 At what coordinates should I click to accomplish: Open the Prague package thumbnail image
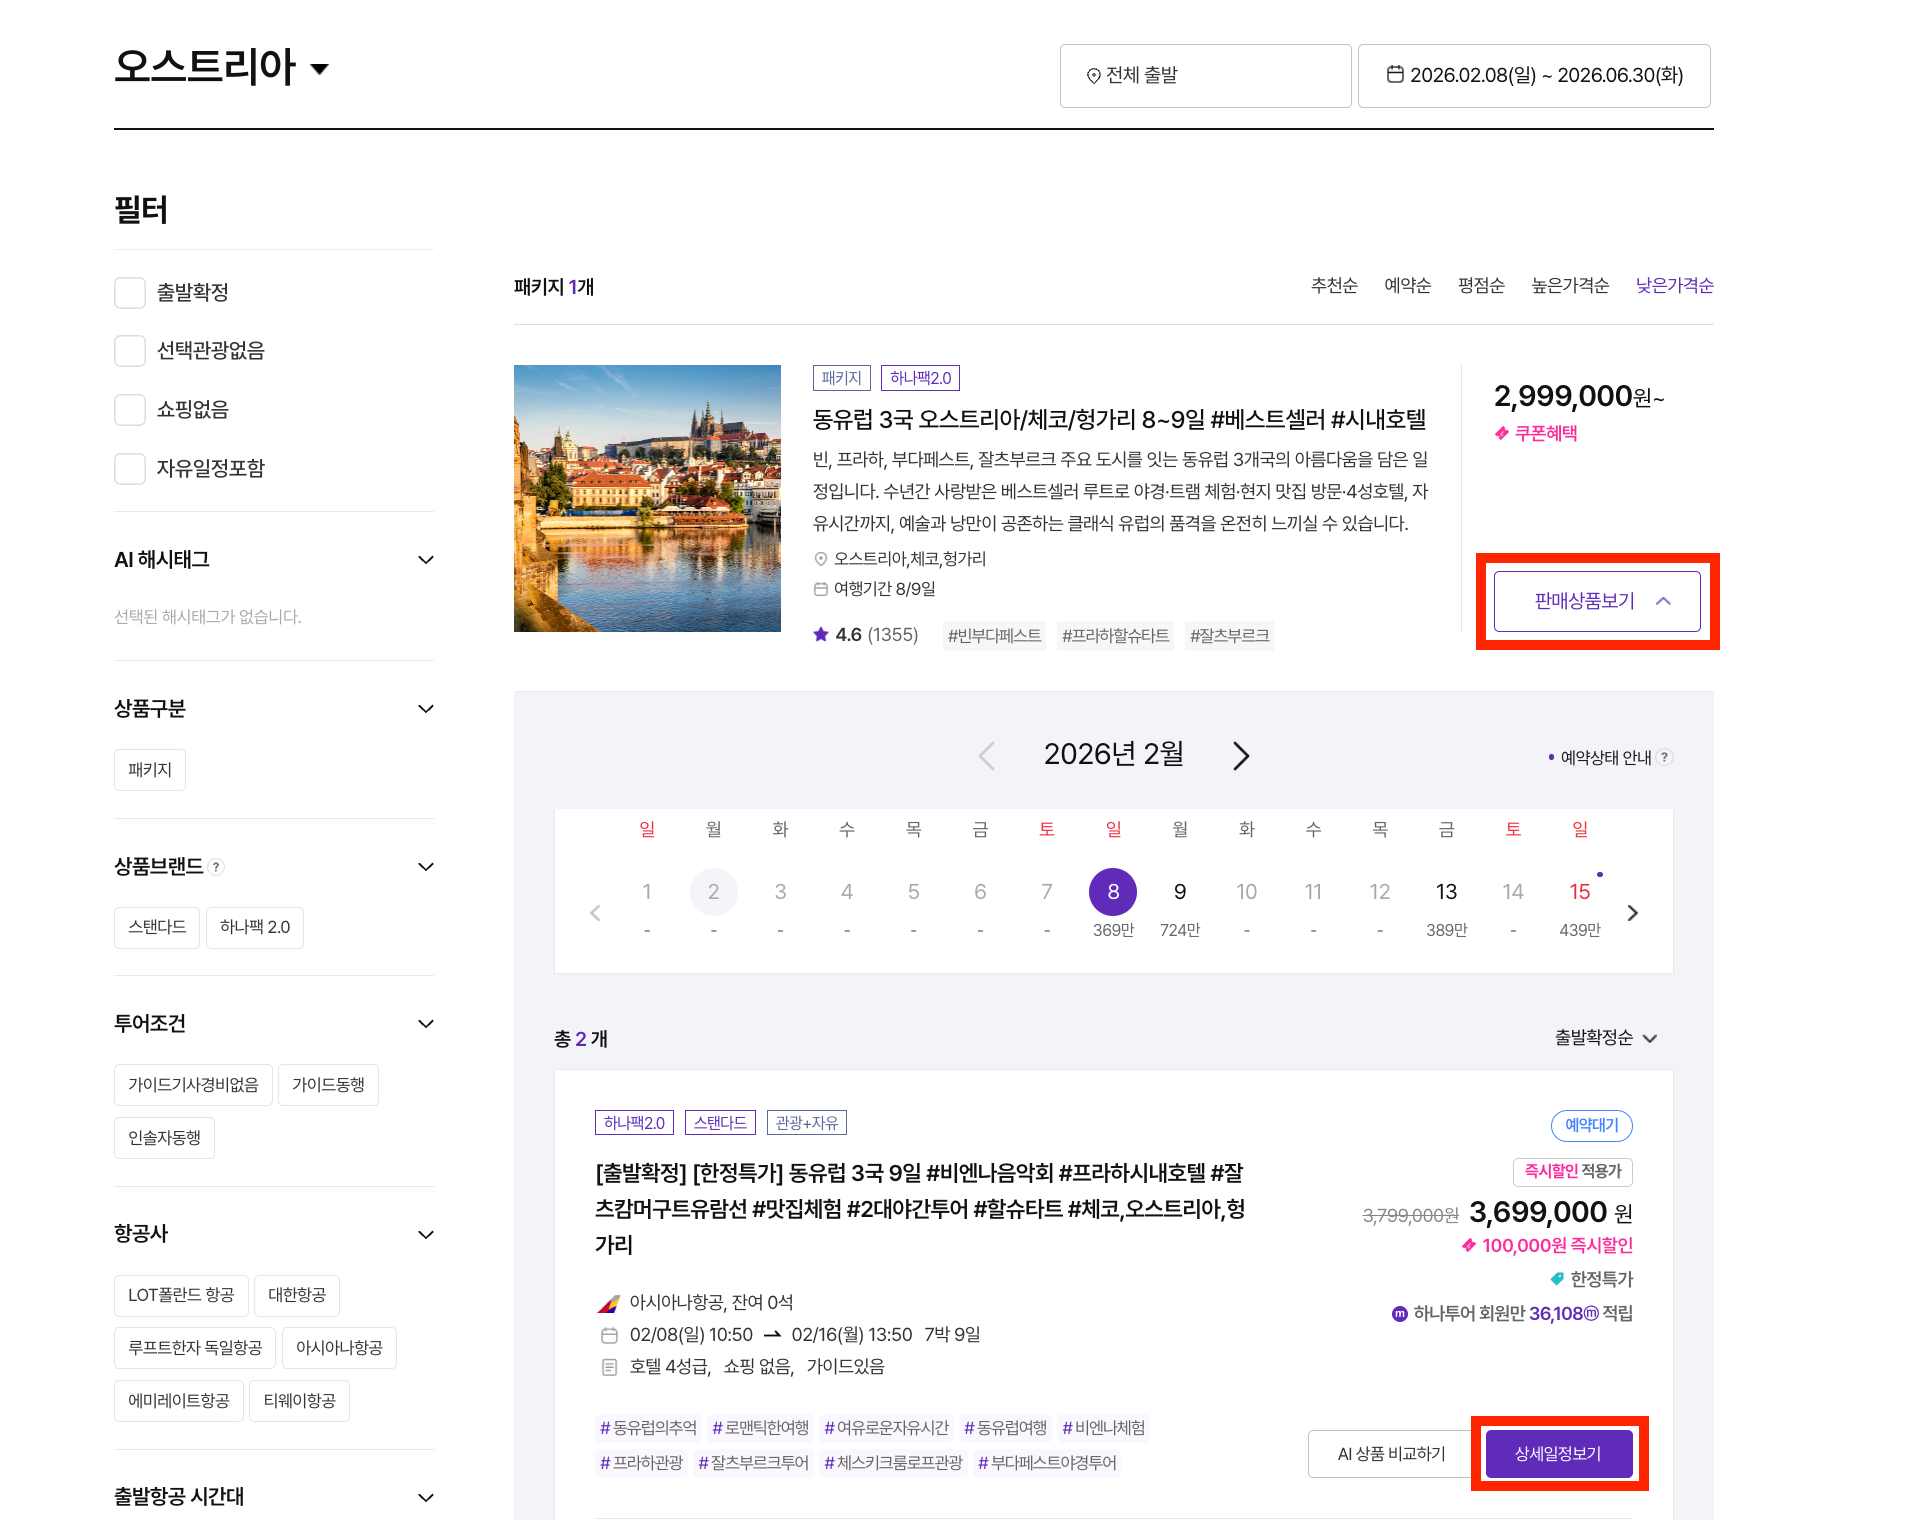click(647, 498)
